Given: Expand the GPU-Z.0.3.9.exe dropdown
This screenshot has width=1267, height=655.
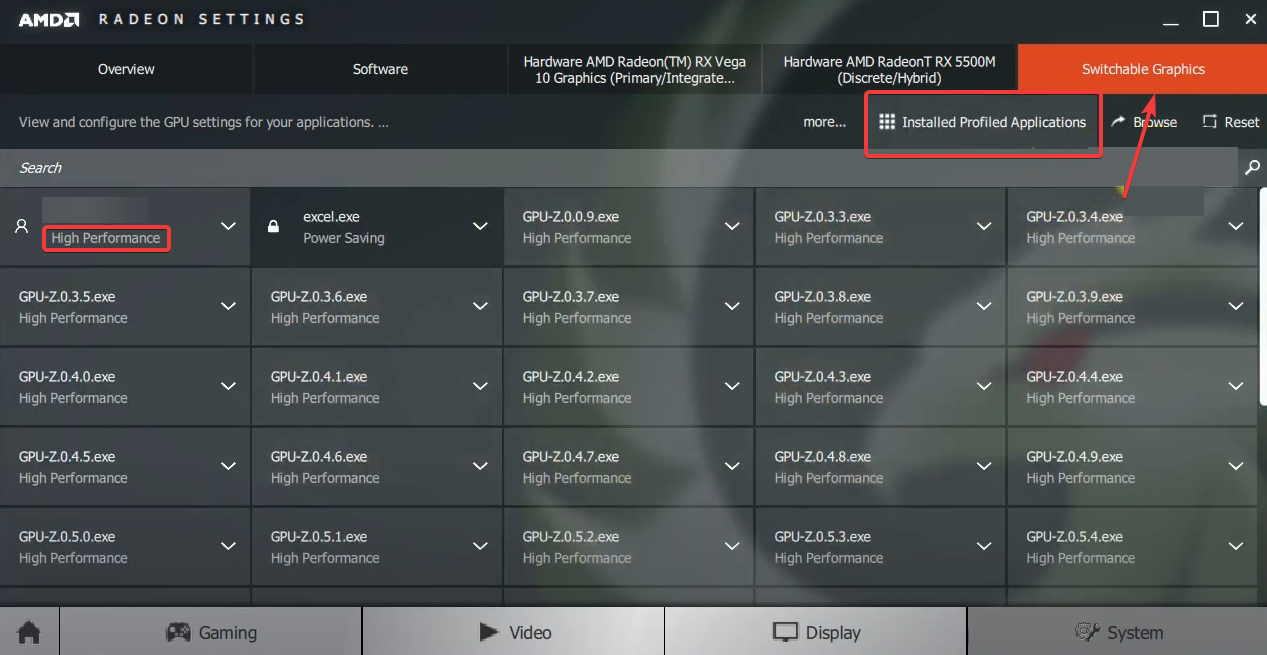Looking at the screenshot, I should (1236, 306).
